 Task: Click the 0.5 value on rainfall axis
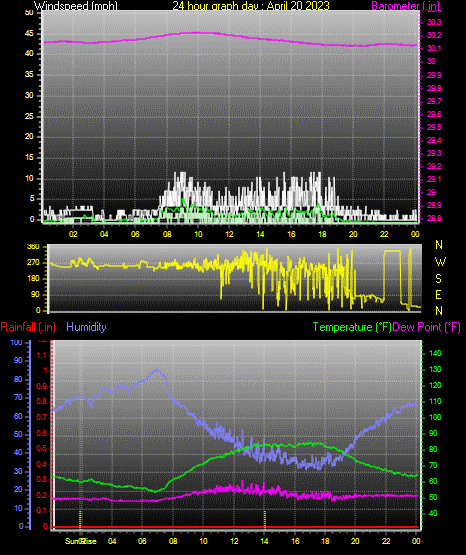tap(42, 448)
